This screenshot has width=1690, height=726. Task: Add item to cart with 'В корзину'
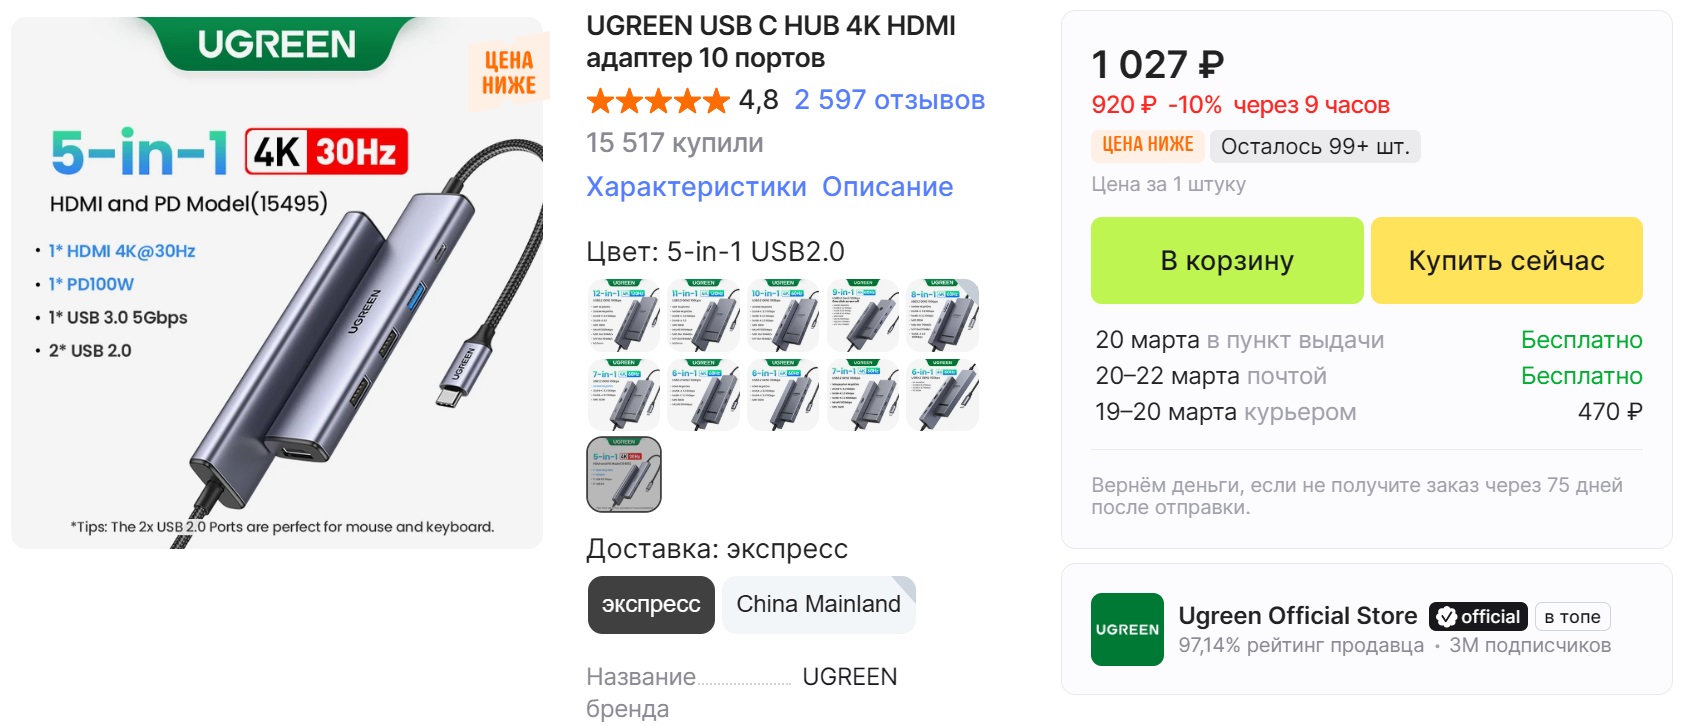click(x=1227, y=260)
